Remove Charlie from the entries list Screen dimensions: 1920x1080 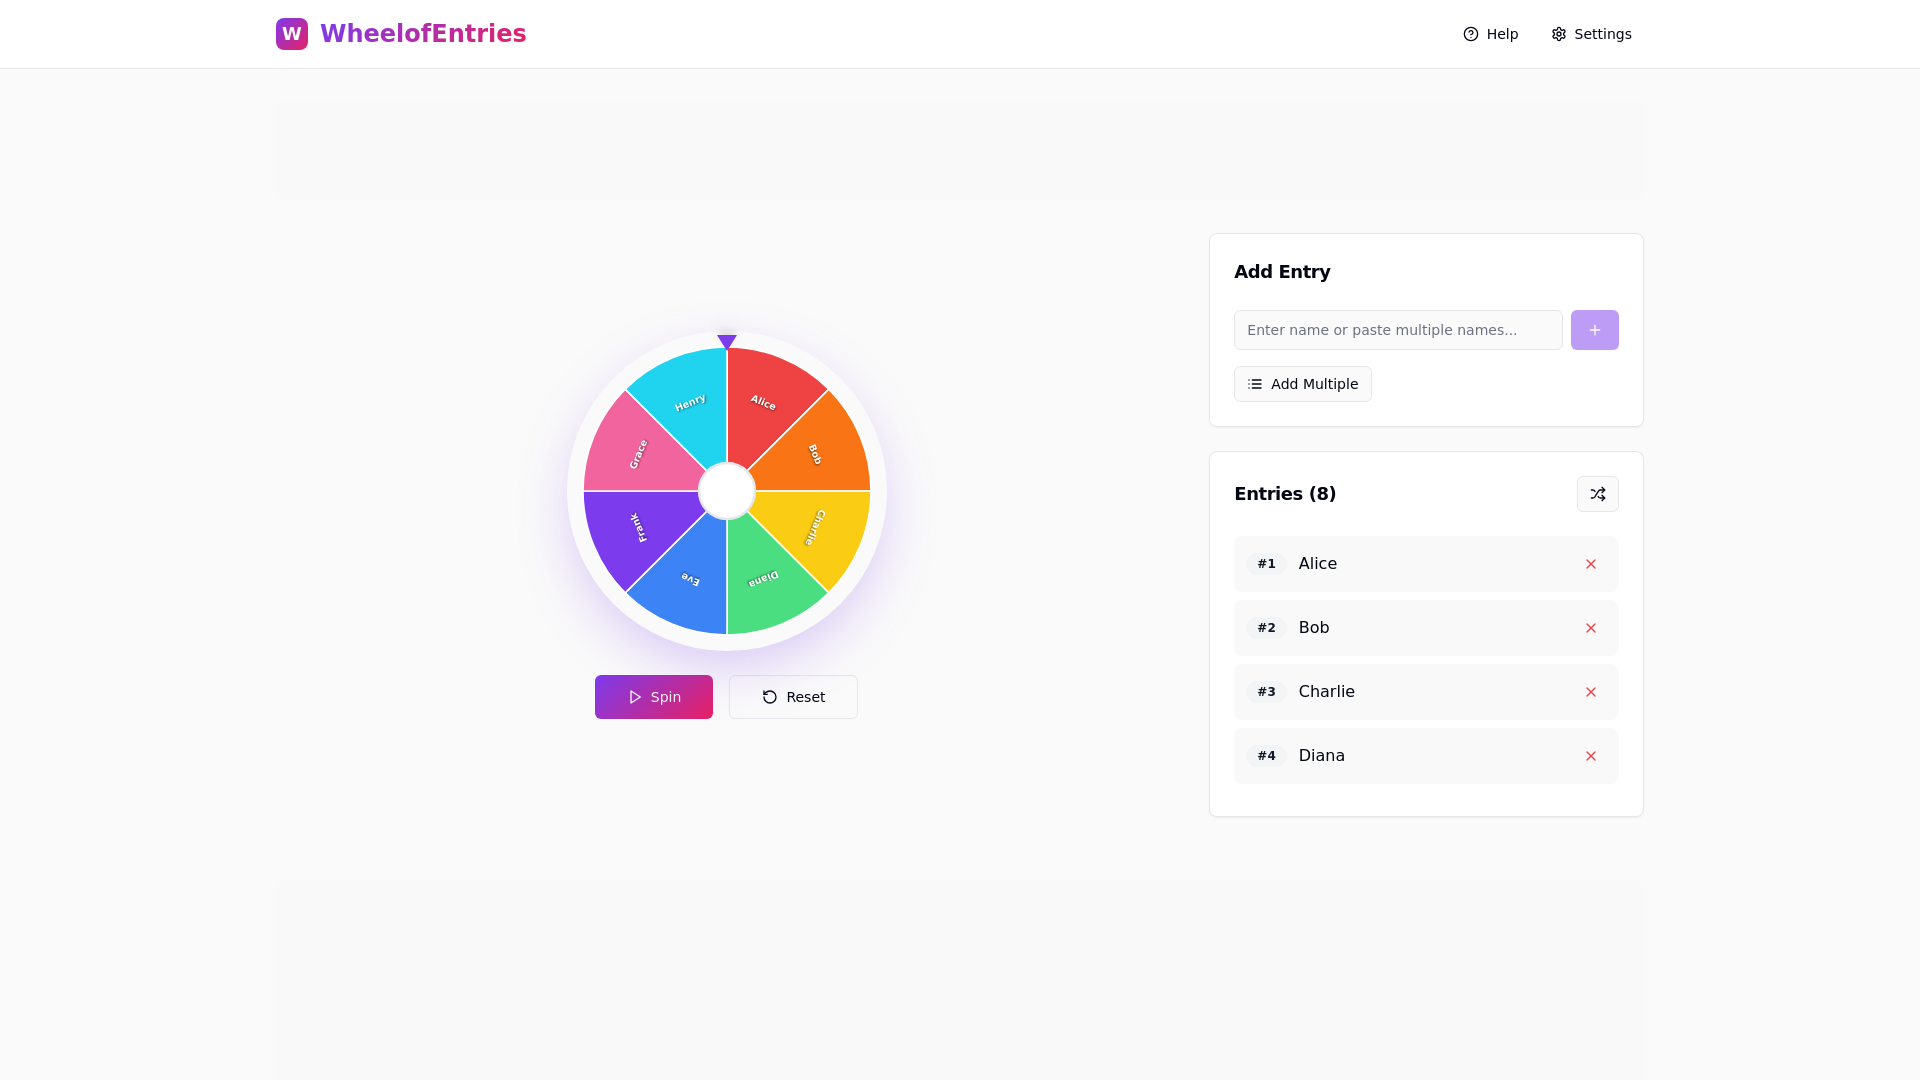click(1591, 692)
